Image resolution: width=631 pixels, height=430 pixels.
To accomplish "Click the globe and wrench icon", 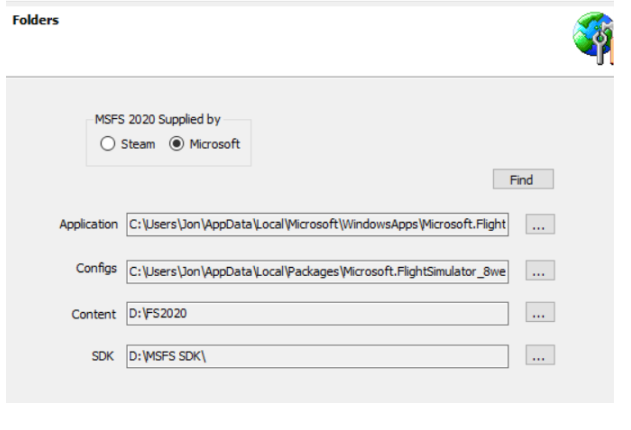I will pos(594,38).
